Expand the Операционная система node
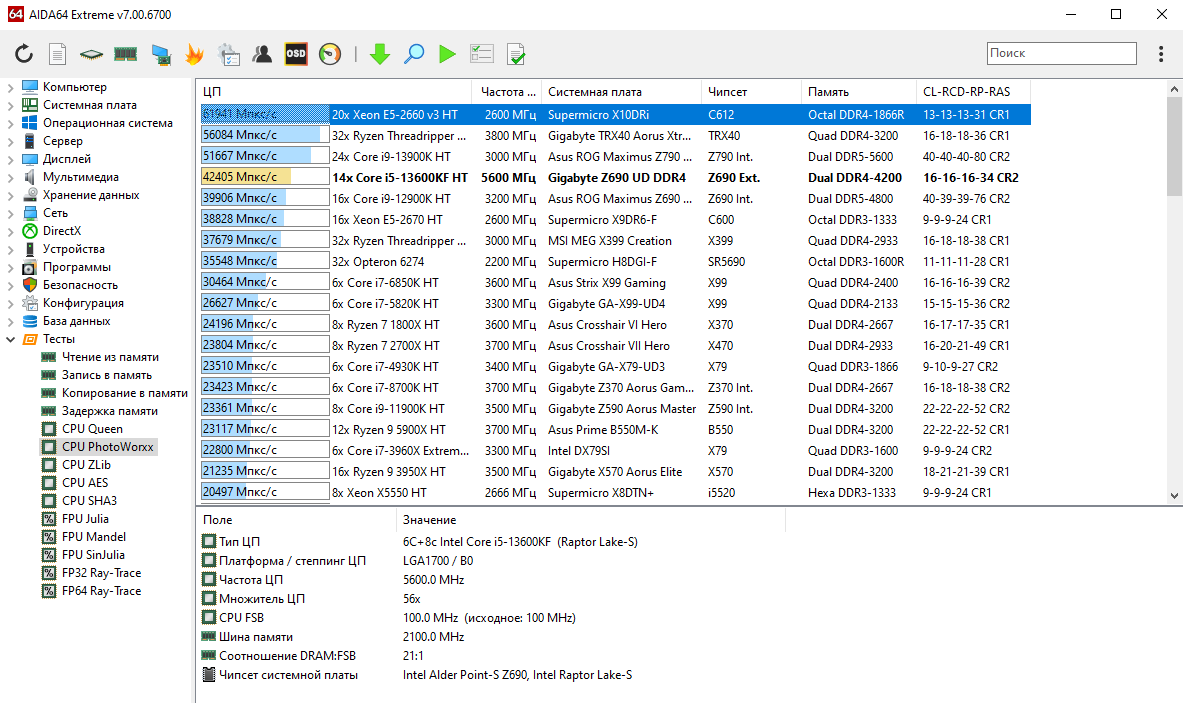The image size is (1183, 703). coord(11,124)
